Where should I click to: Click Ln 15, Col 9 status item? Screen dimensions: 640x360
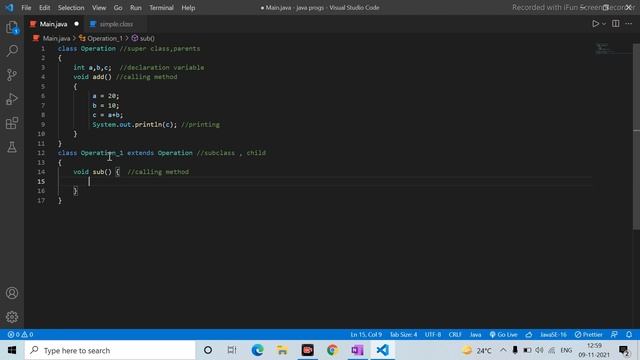coord(366,335)
